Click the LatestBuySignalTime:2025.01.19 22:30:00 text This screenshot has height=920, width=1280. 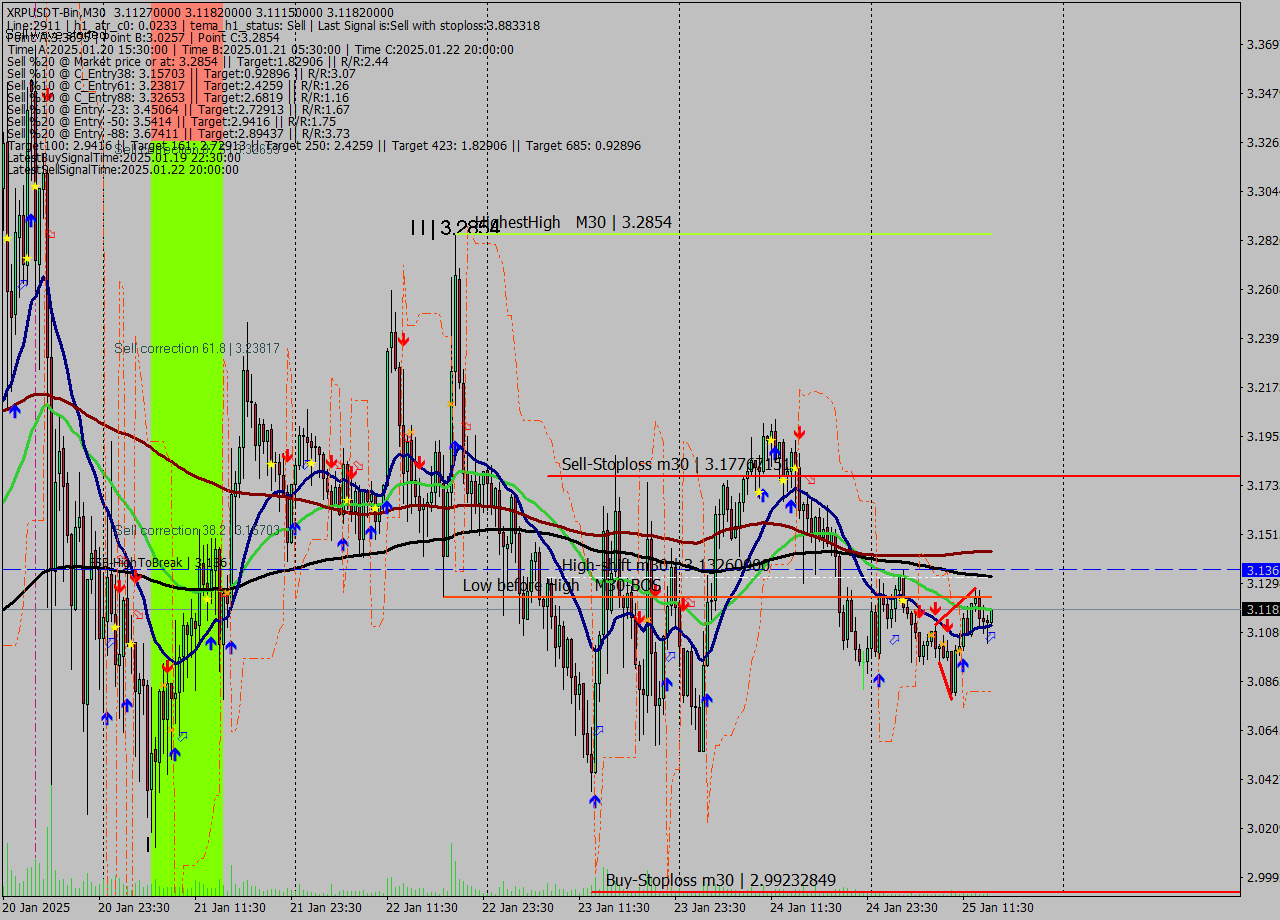point(124,157)
